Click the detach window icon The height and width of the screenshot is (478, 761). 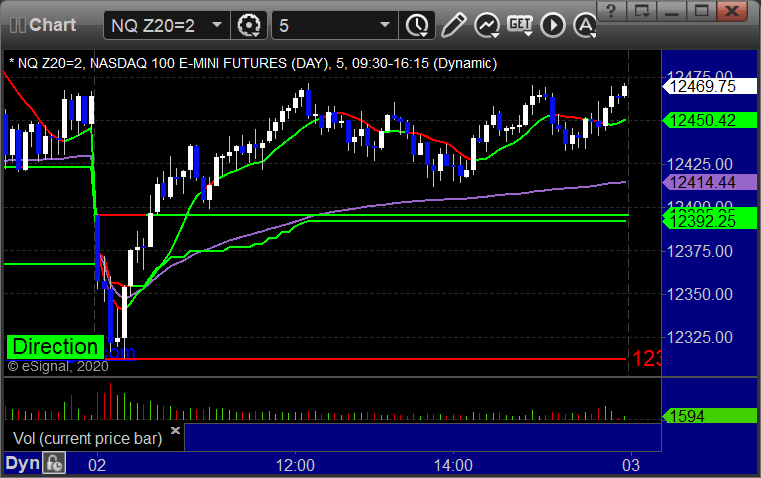642,11
